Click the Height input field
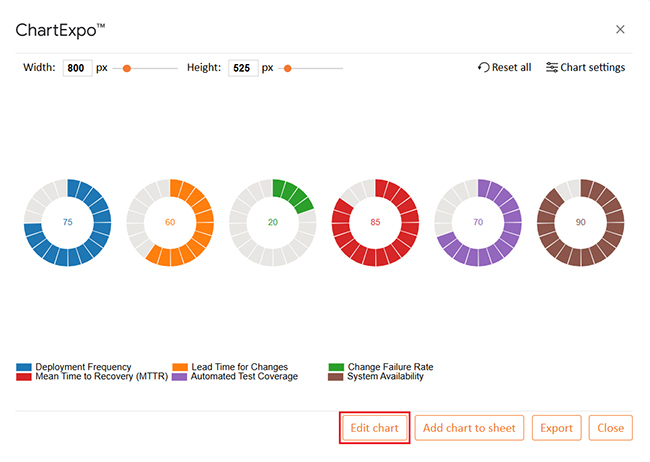650x462 pixels. tap(243, 68)
